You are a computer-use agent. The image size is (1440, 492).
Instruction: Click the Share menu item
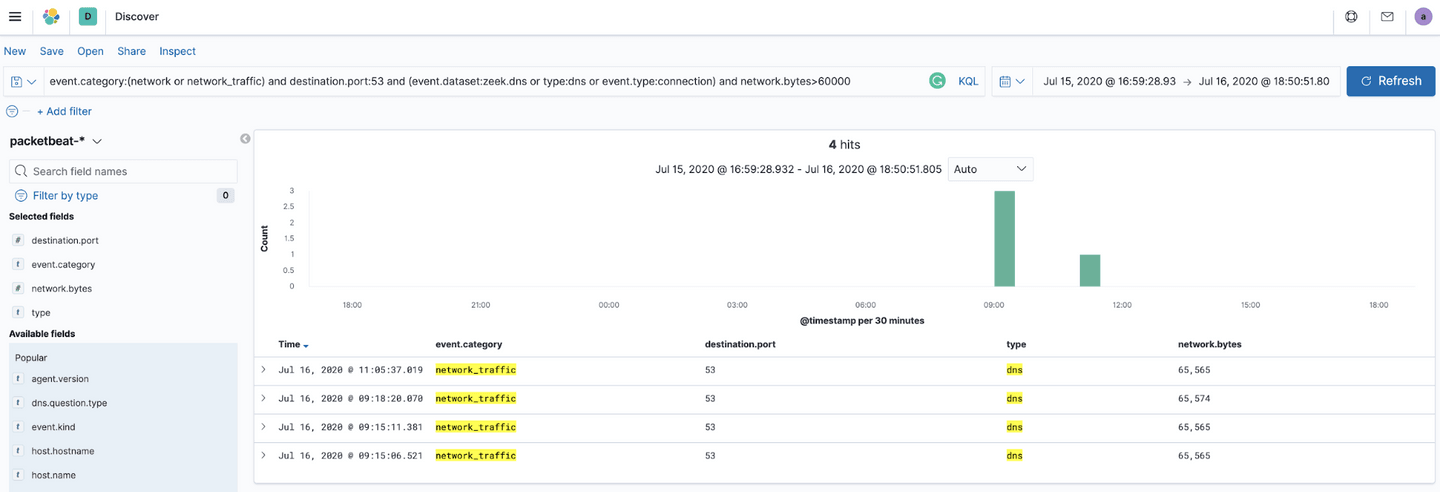pyautogui.click(x=131, y=51)
